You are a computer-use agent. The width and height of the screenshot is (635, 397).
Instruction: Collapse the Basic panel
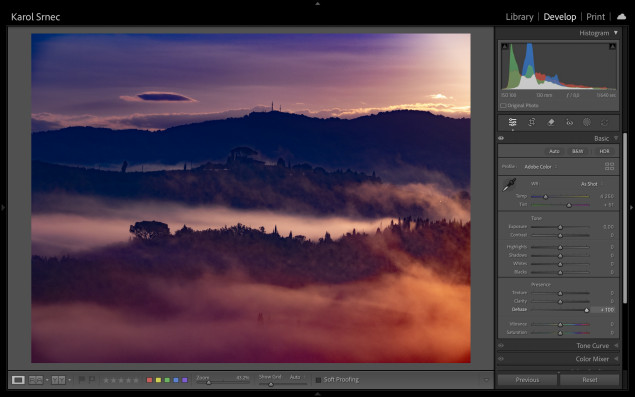point(616,138)
